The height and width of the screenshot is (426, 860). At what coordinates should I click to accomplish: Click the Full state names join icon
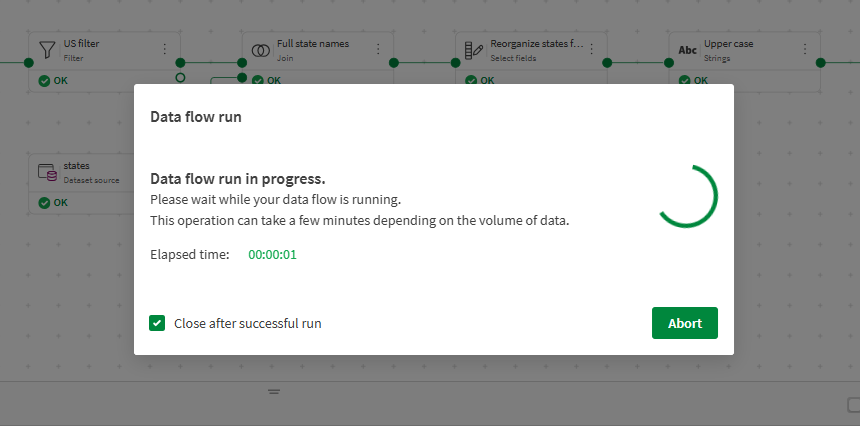point(260,50)
